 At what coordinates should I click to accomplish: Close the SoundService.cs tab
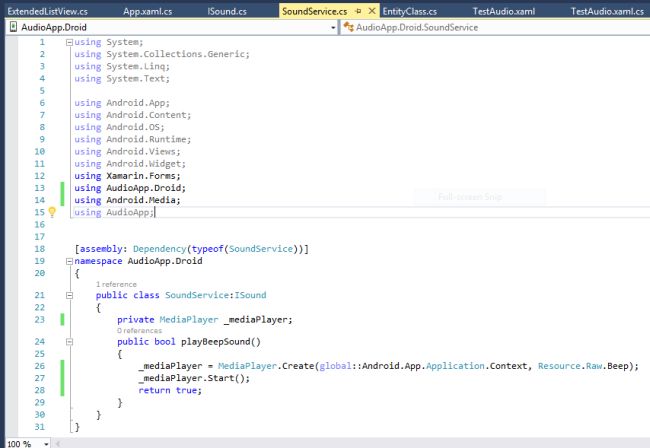pyautogui.click(x=372, y=11)
